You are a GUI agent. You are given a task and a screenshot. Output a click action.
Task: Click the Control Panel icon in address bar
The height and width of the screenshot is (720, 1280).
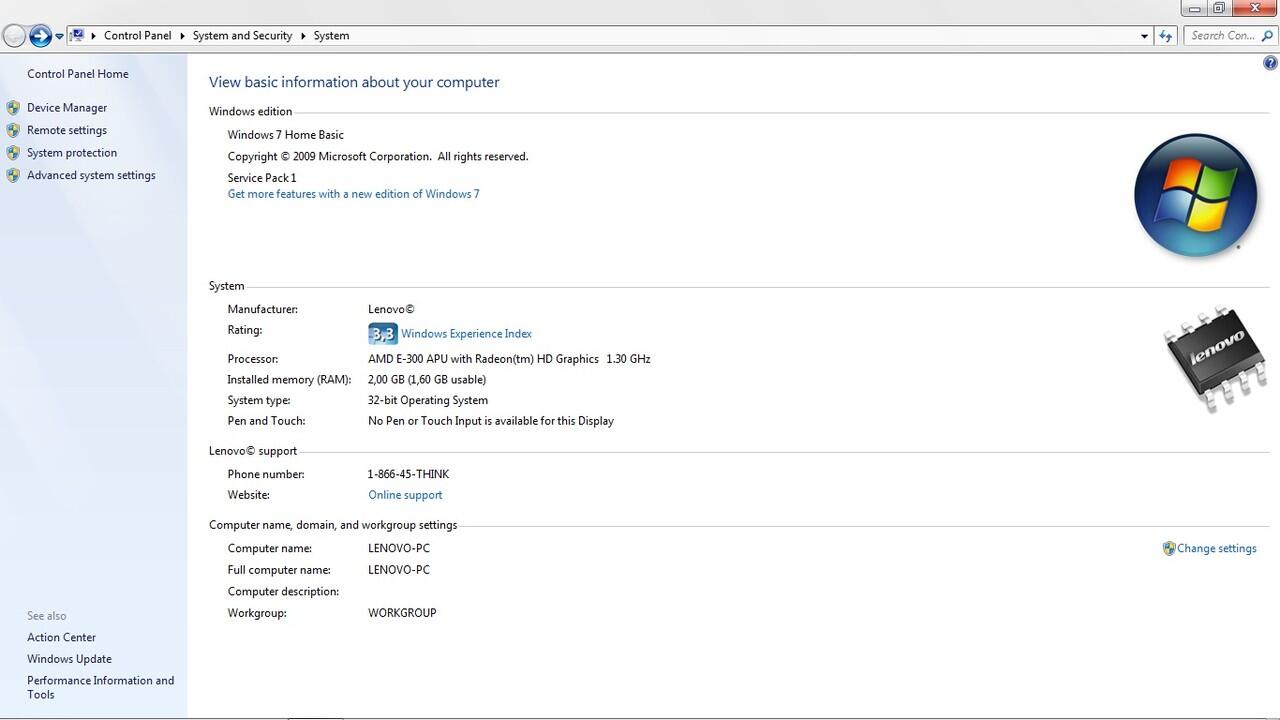[77, 35]
